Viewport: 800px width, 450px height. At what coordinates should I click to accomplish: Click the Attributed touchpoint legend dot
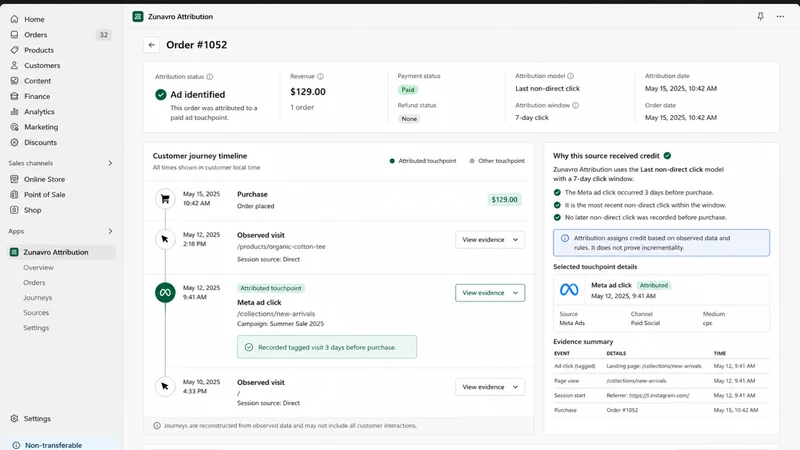[392, 161]
